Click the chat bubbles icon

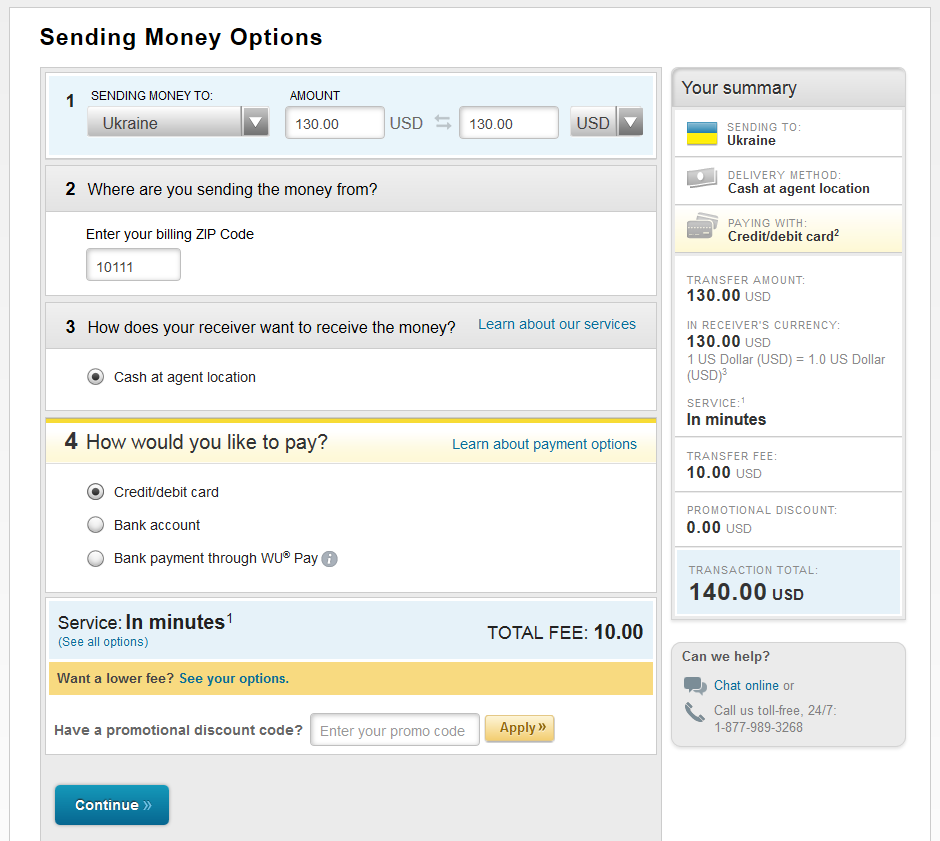coord(695,685)
